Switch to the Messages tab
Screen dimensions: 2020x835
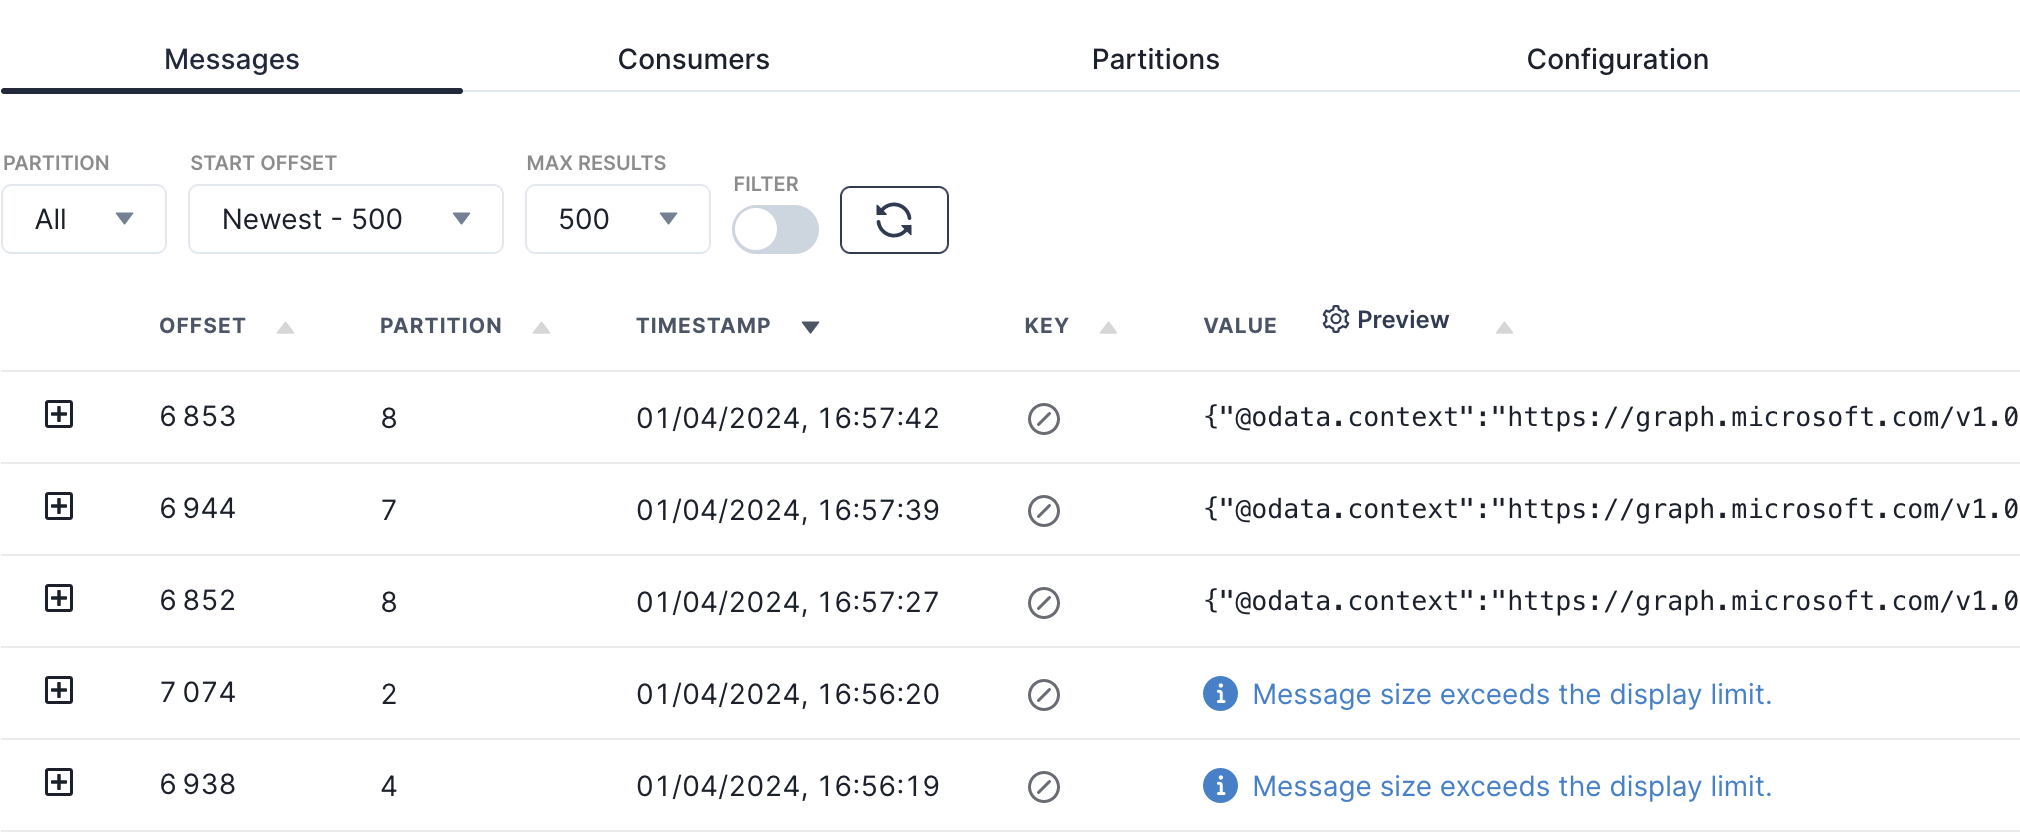[x=232, y=59]
